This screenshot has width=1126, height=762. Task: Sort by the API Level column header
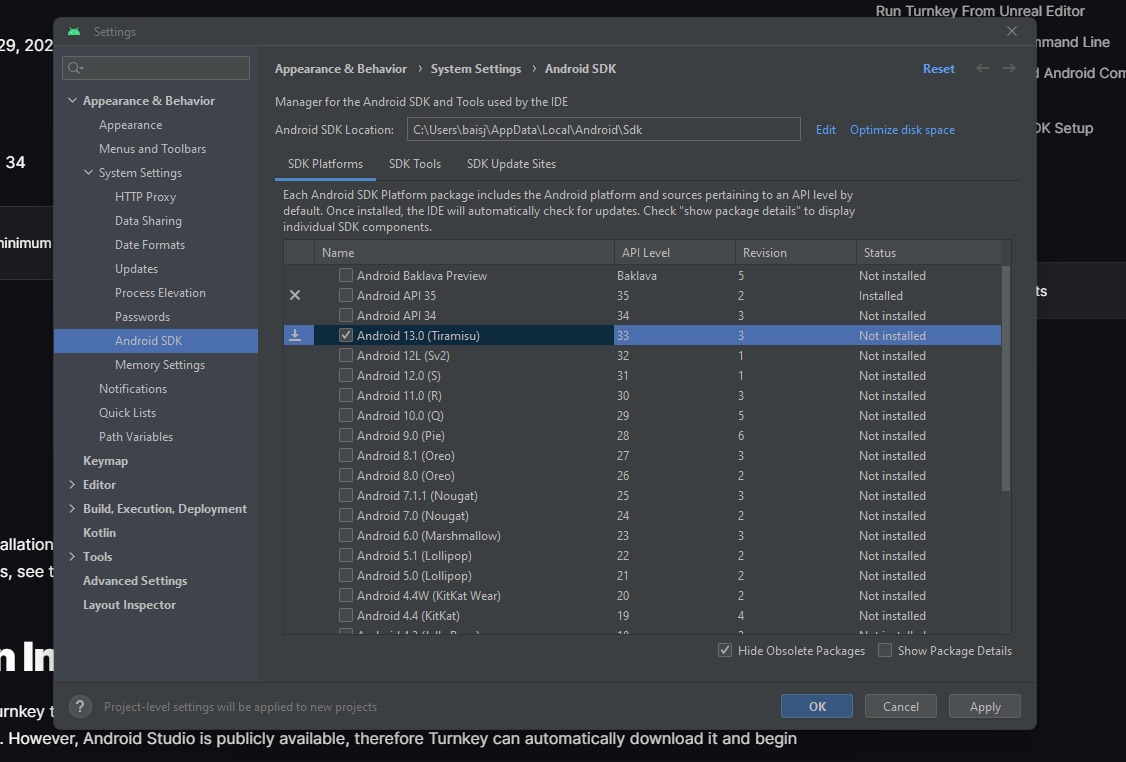click(674, 253)
